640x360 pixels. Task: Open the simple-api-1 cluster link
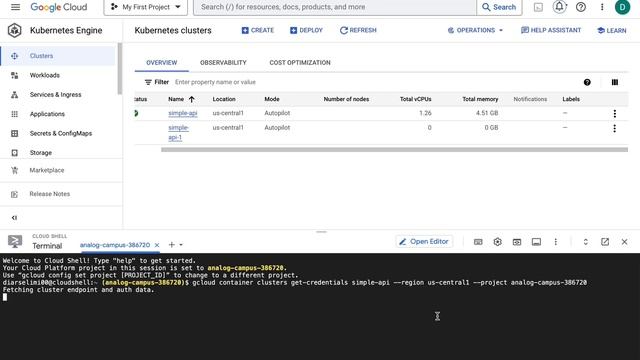pyautogui.click(x=178, y=133)
